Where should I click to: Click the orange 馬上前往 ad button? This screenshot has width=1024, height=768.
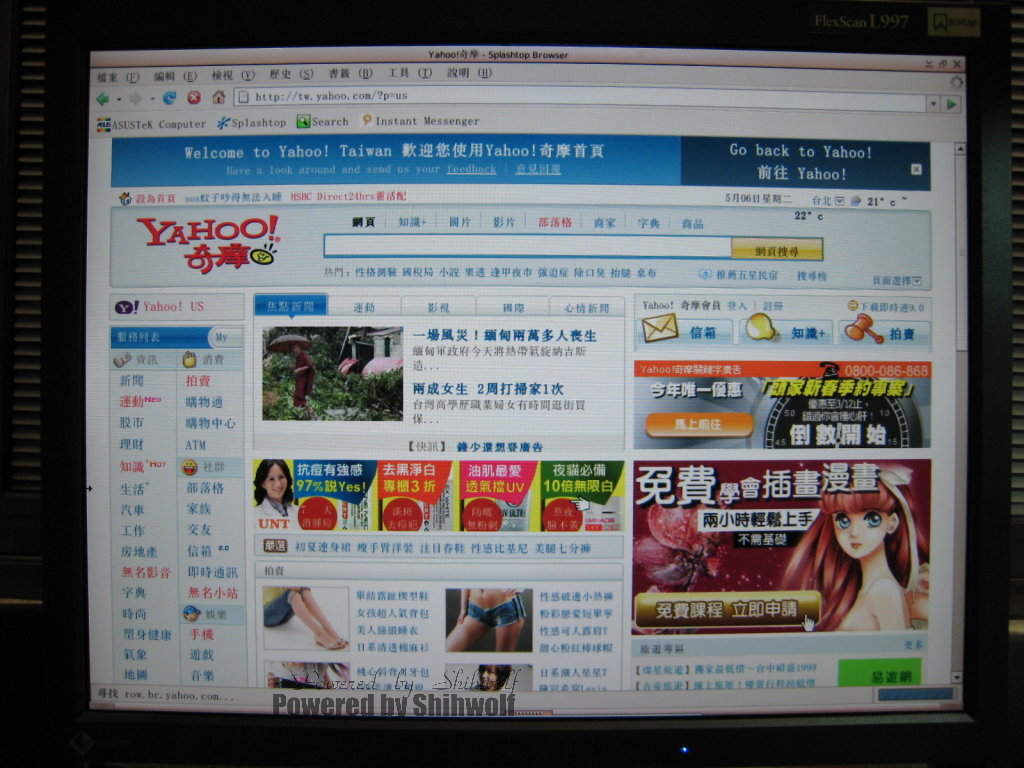(x=698, y=424)
